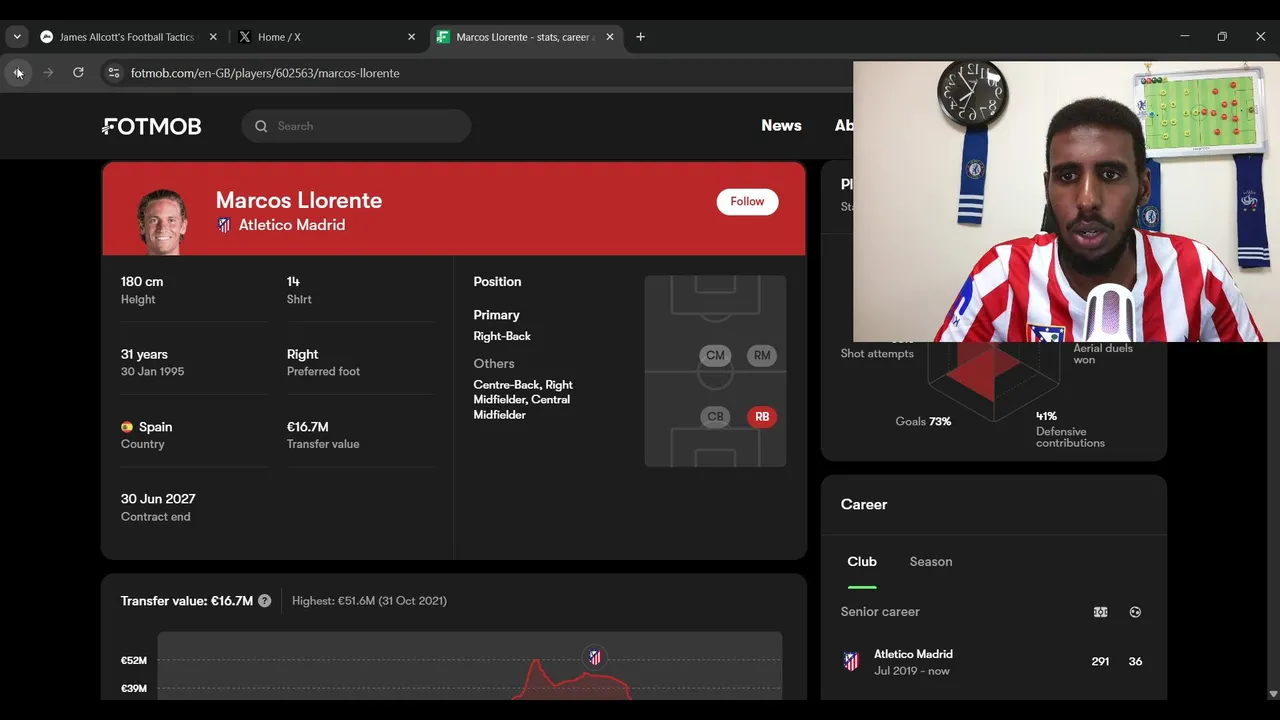Minimize the browser window
Viewport: 1280px width, 720px height.
1185,37
